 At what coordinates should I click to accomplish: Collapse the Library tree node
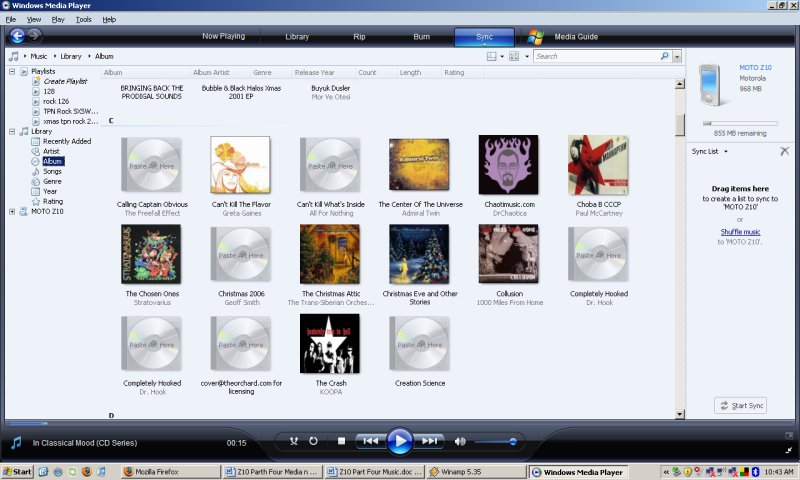[x=12, y=132]
